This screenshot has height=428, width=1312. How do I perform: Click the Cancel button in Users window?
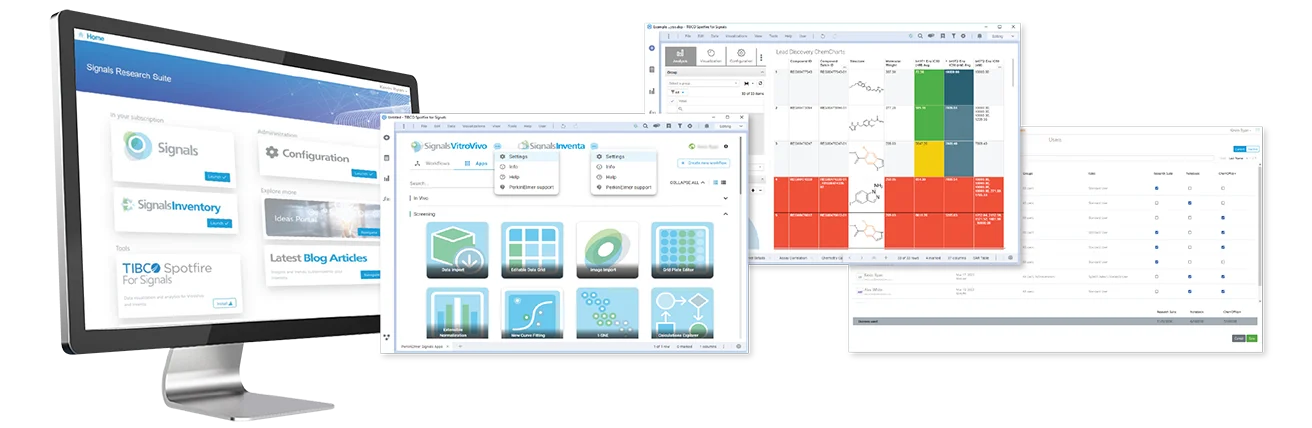coord(1238,339)
